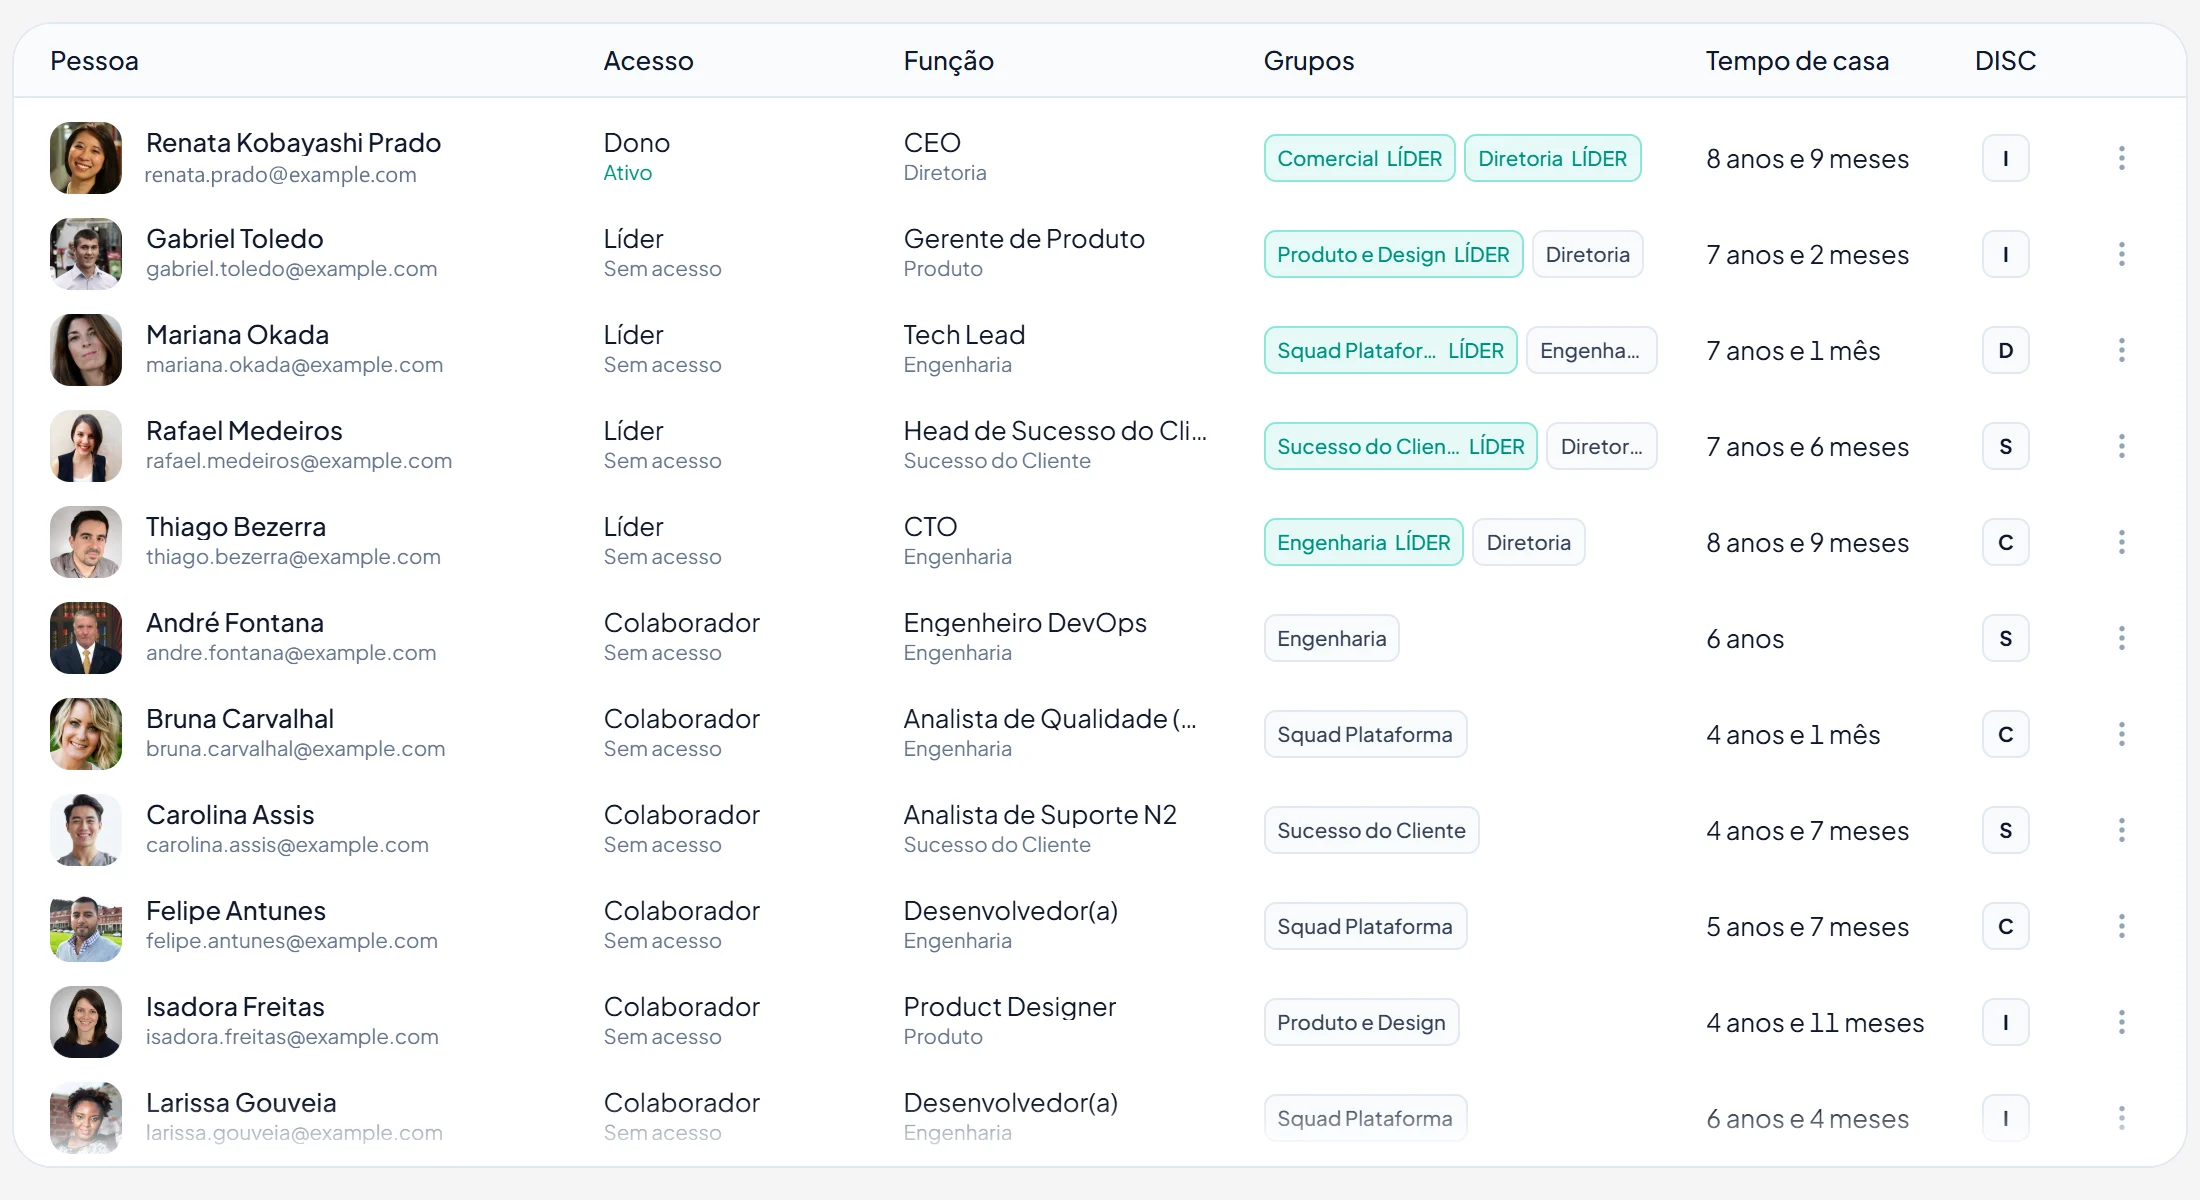
Task: Click the Comercial LÍDER group tag
Action: 1359,158
